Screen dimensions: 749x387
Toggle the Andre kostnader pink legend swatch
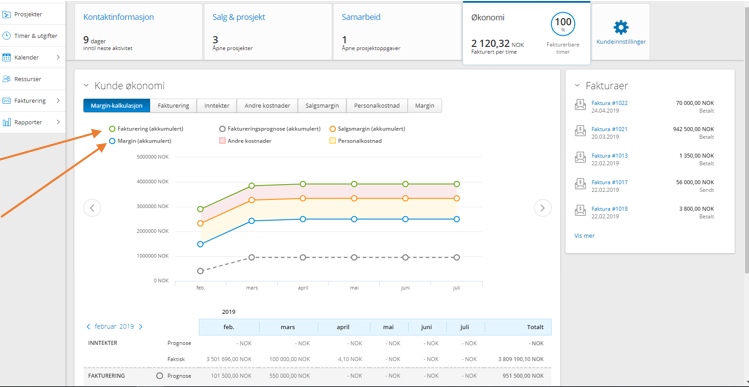[222, 141]
